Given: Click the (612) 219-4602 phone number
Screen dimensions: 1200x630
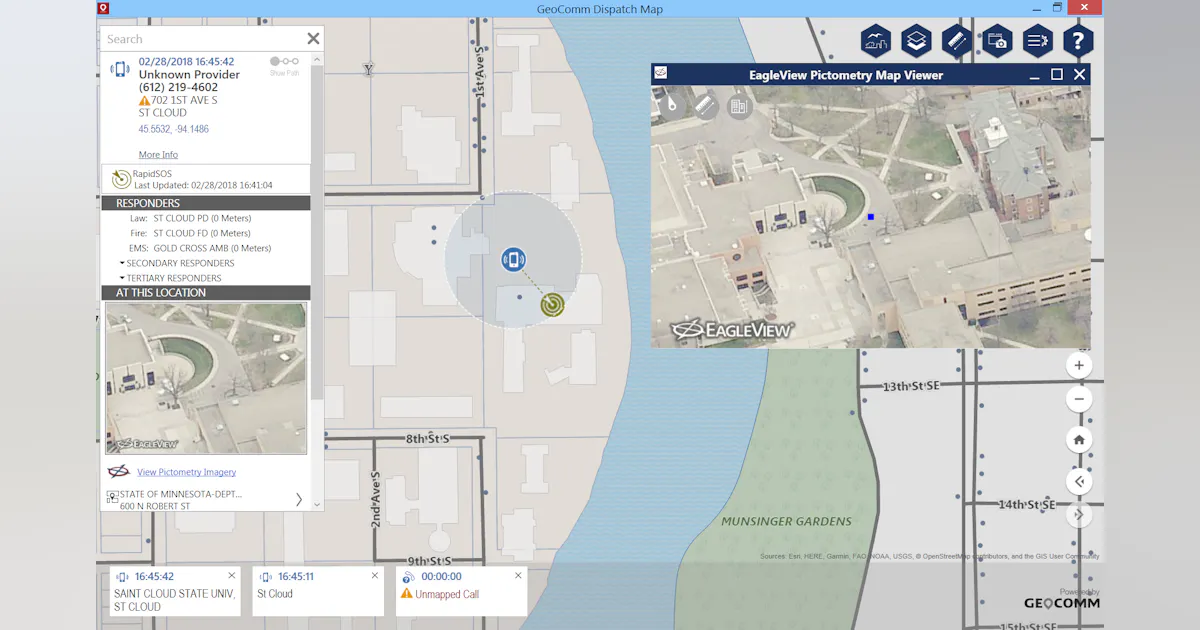Looking at the screenshot, I should pyautogui.click(x=178, y=88).
